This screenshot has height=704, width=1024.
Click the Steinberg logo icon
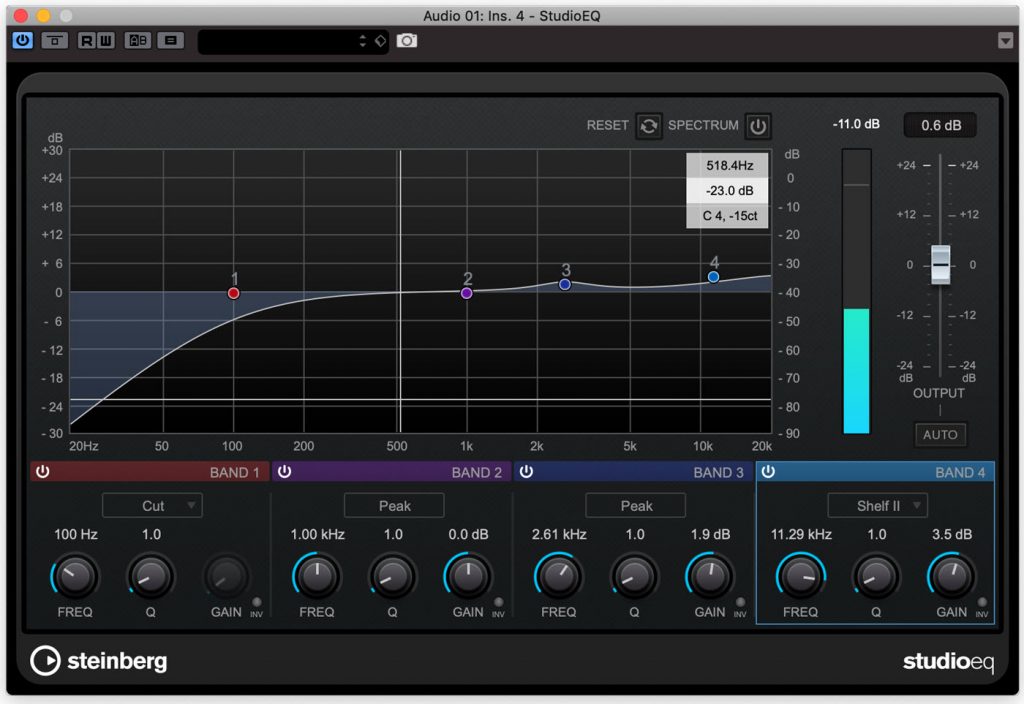tap(43, 661)
